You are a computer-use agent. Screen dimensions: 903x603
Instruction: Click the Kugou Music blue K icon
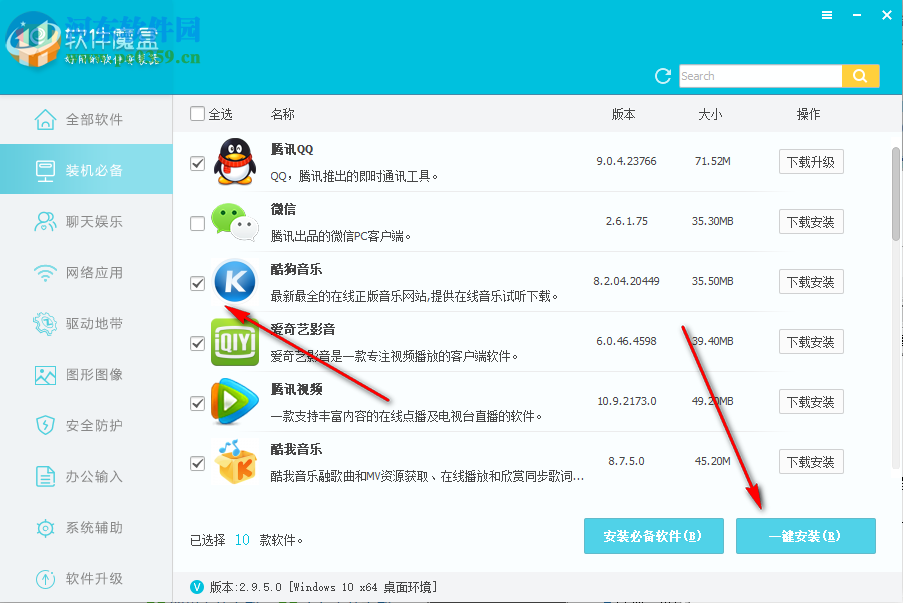click(x=235, y=282)
